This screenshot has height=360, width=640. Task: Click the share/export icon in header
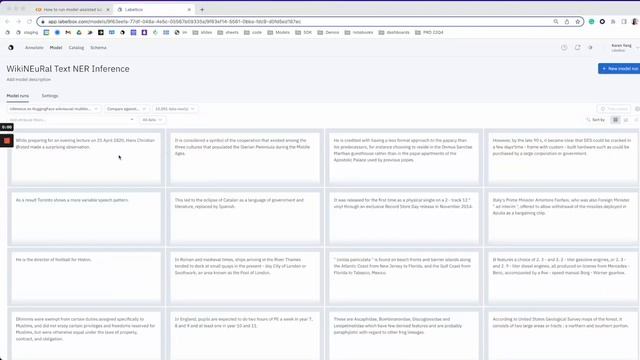[578, 48]
